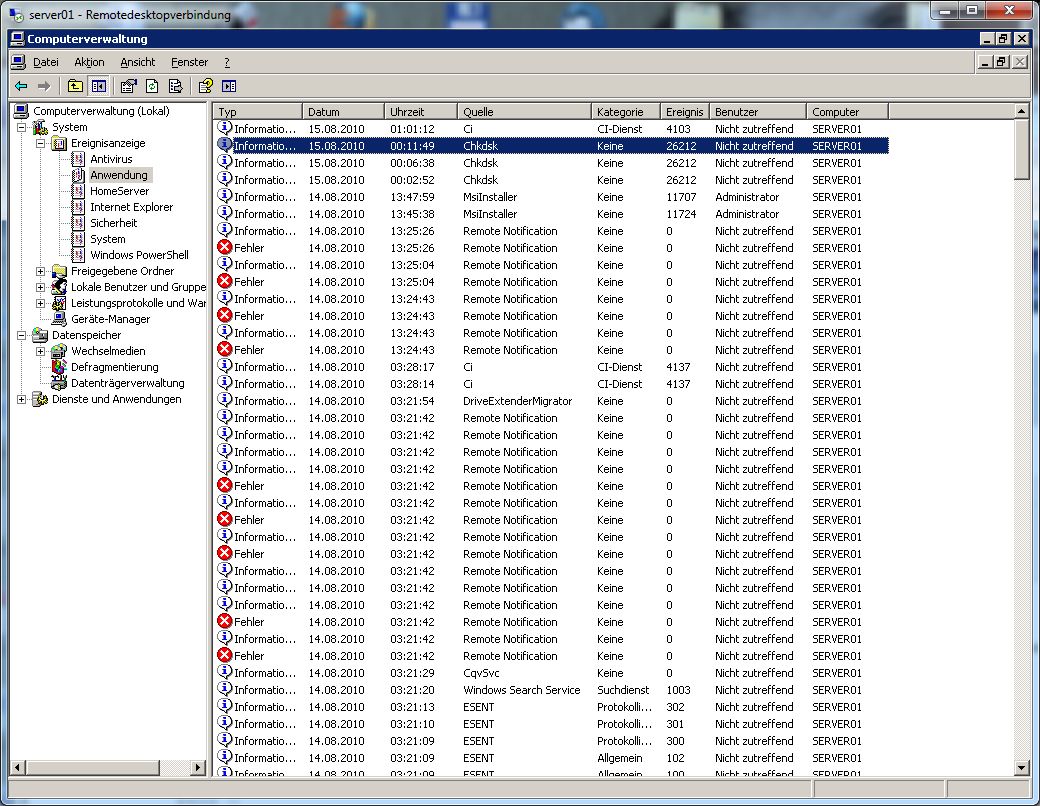Open the Datei menu
1040x806 pixels.
click(x=46, y=62)
